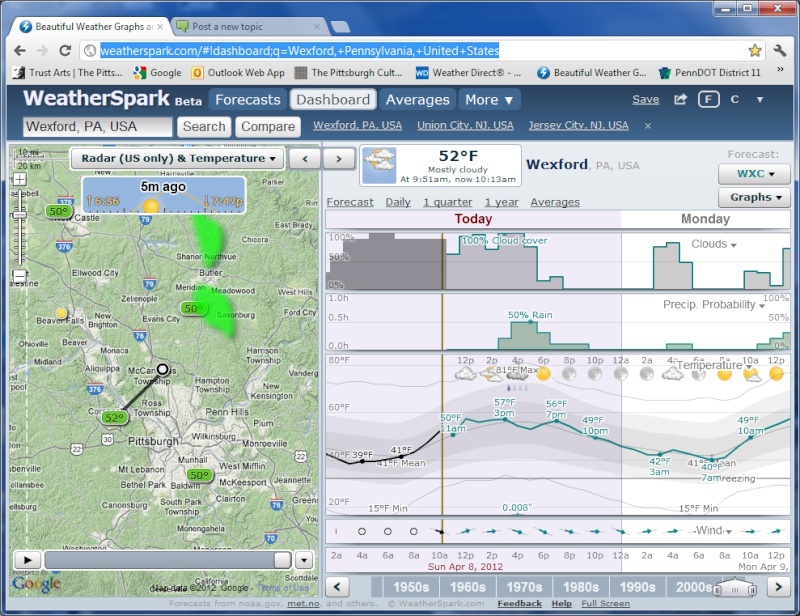Select the Forecast view link
The width and height of the screenshot is (800, 616).
click(350, 202)
